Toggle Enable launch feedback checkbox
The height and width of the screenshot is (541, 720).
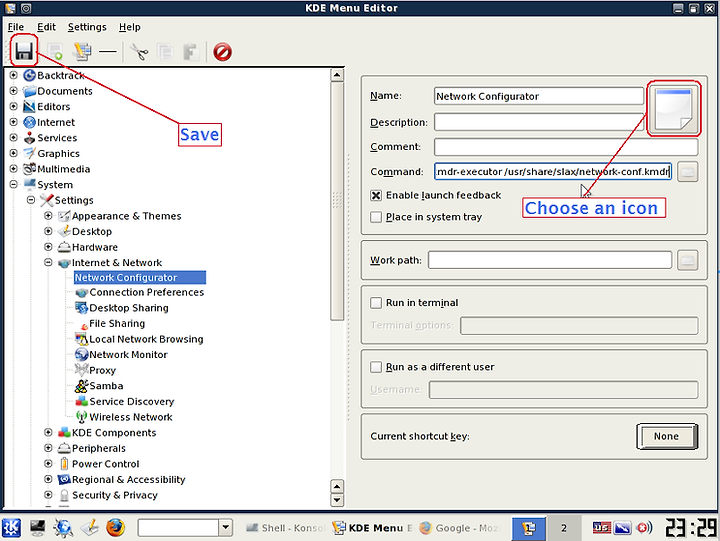pyautogui.click(x=376, y=195)
